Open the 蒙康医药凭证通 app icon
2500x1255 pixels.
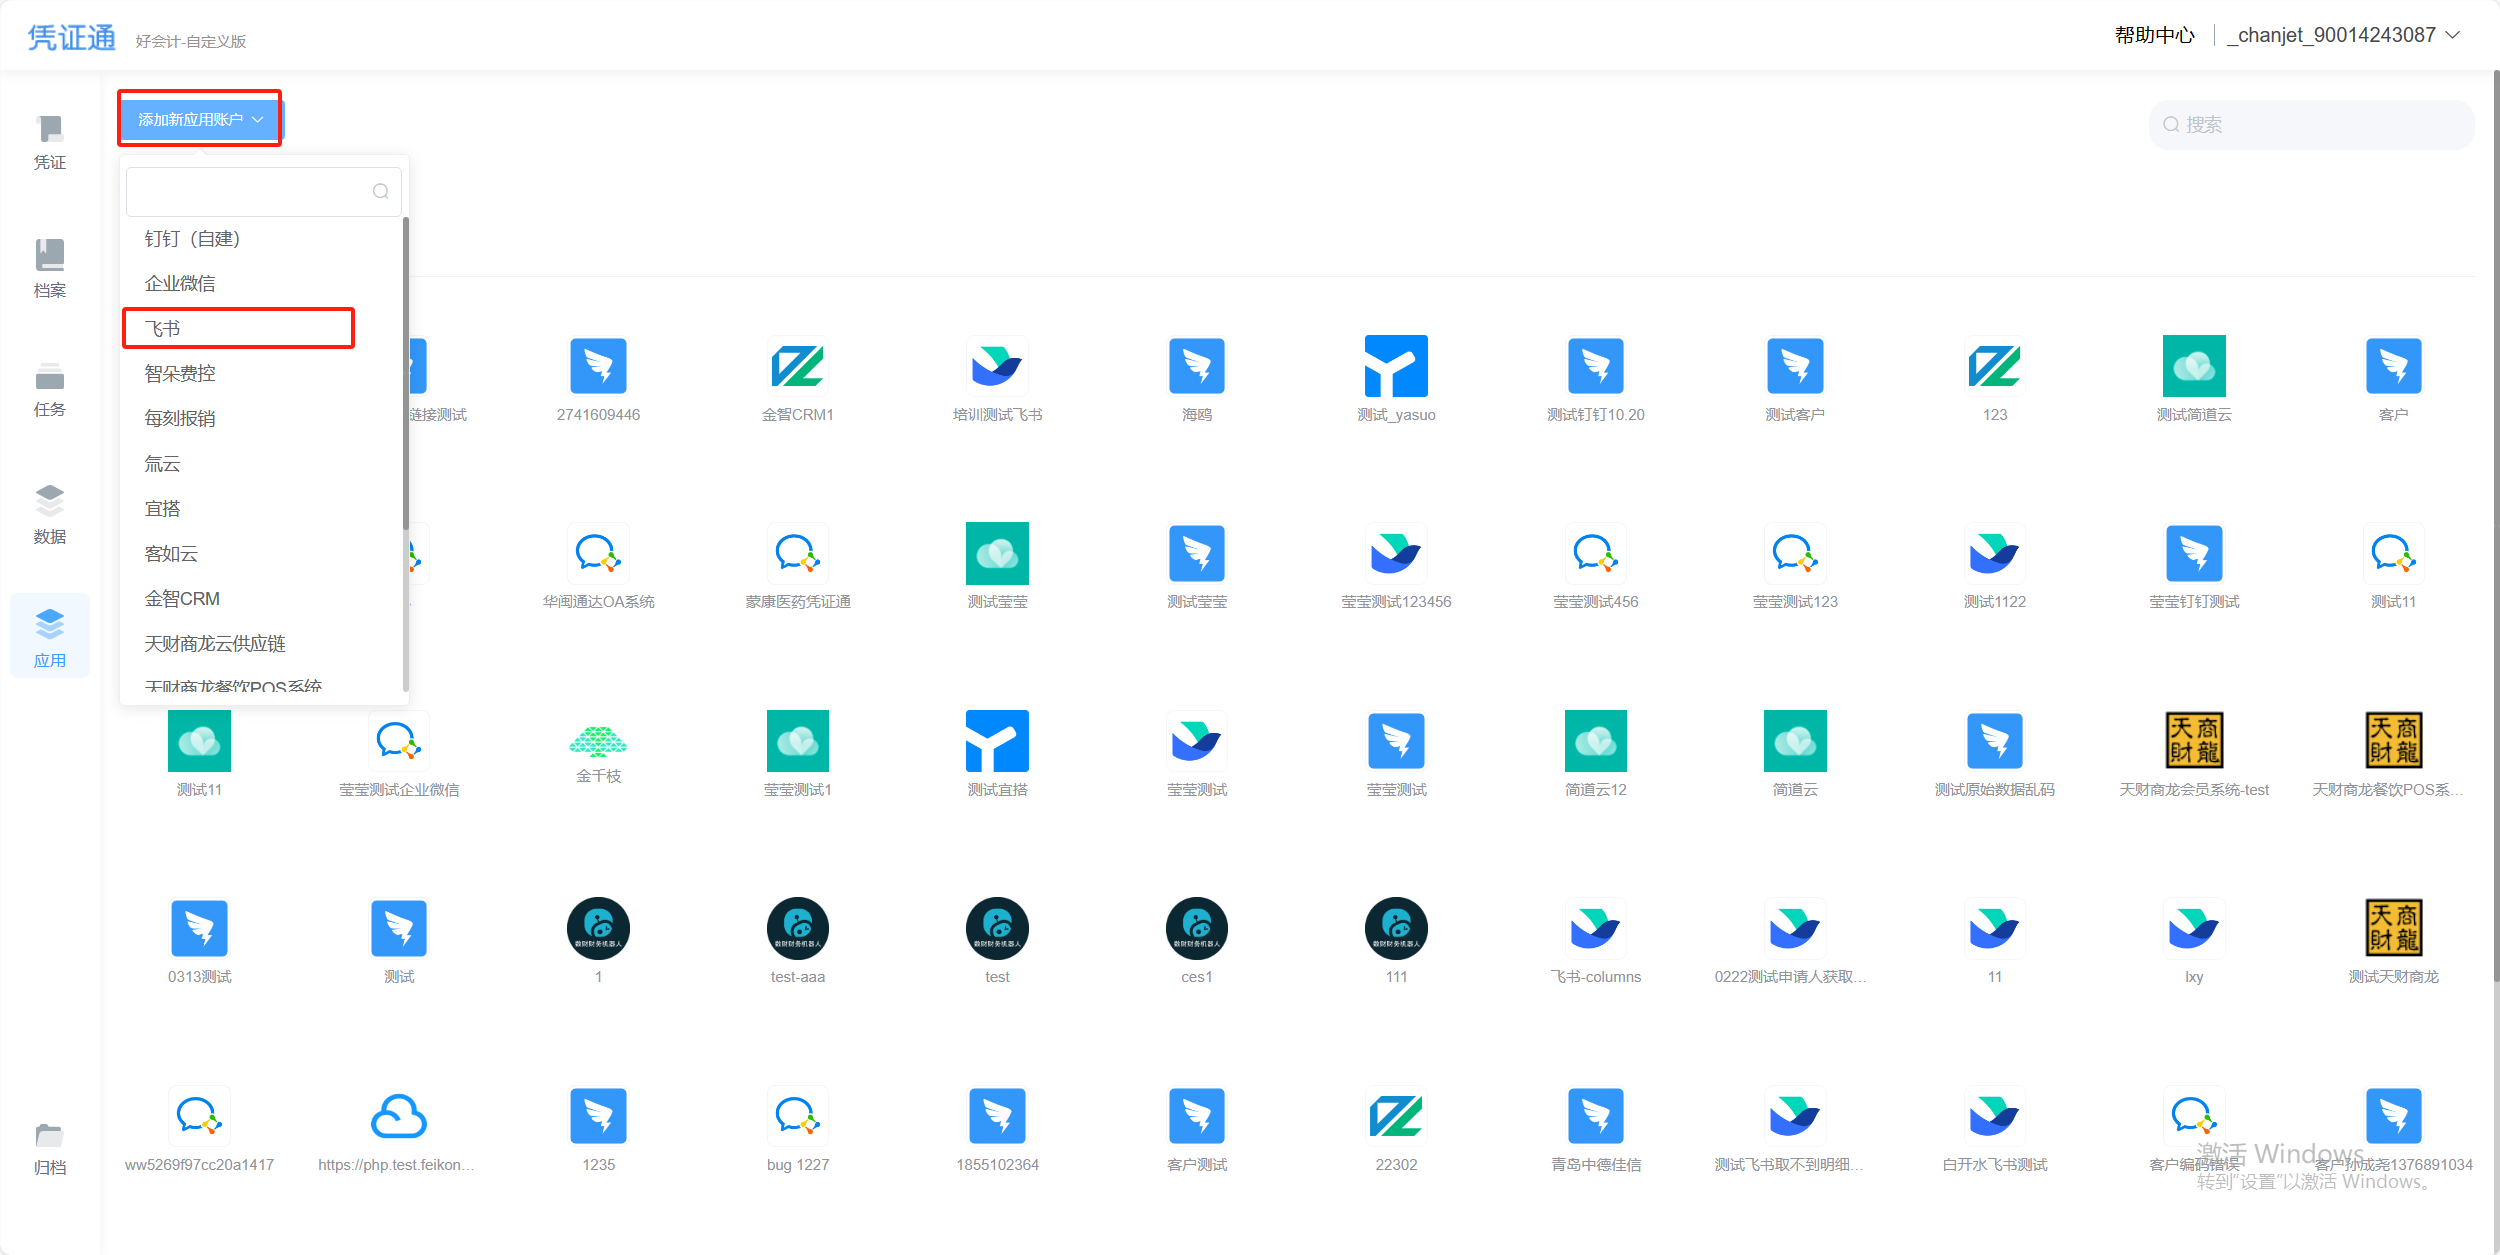tap(797, 553)
